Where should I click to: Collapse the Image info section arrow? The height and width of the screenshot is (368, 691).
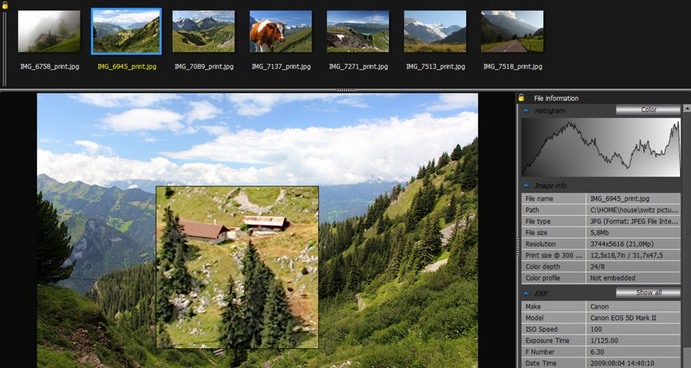coord(526,186)
